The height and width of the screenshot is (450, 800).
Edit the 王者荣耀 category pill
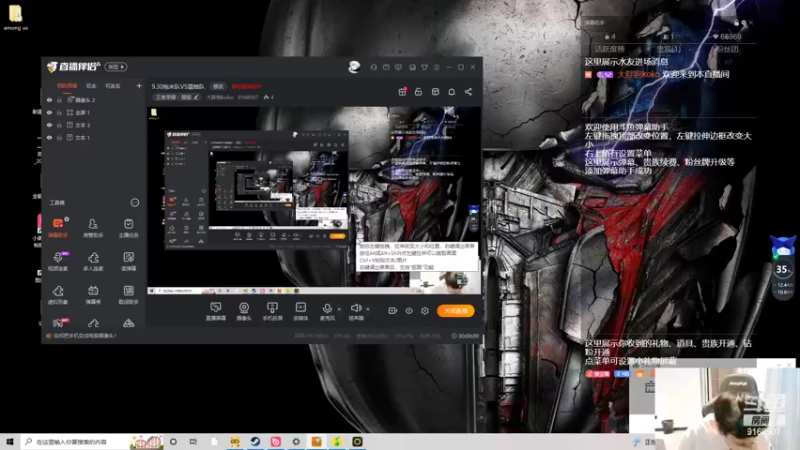(x=177, y=97)
